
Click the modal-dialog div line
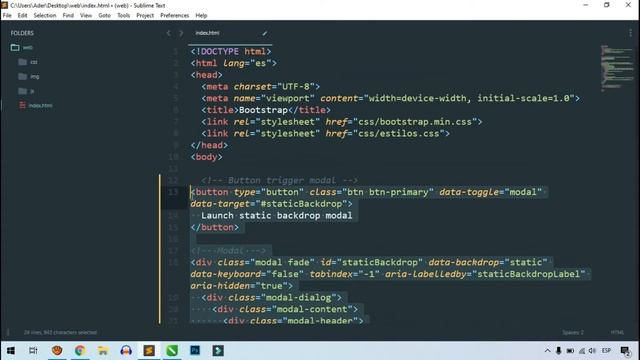pos(271,298)
